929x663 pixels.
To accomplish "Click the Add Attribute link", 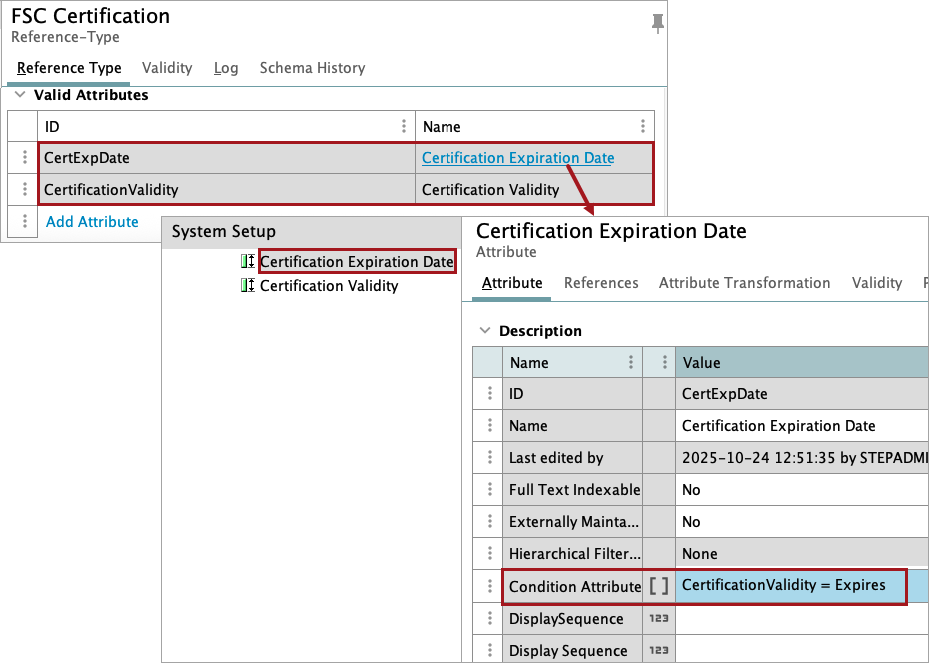I will (92, 222).
